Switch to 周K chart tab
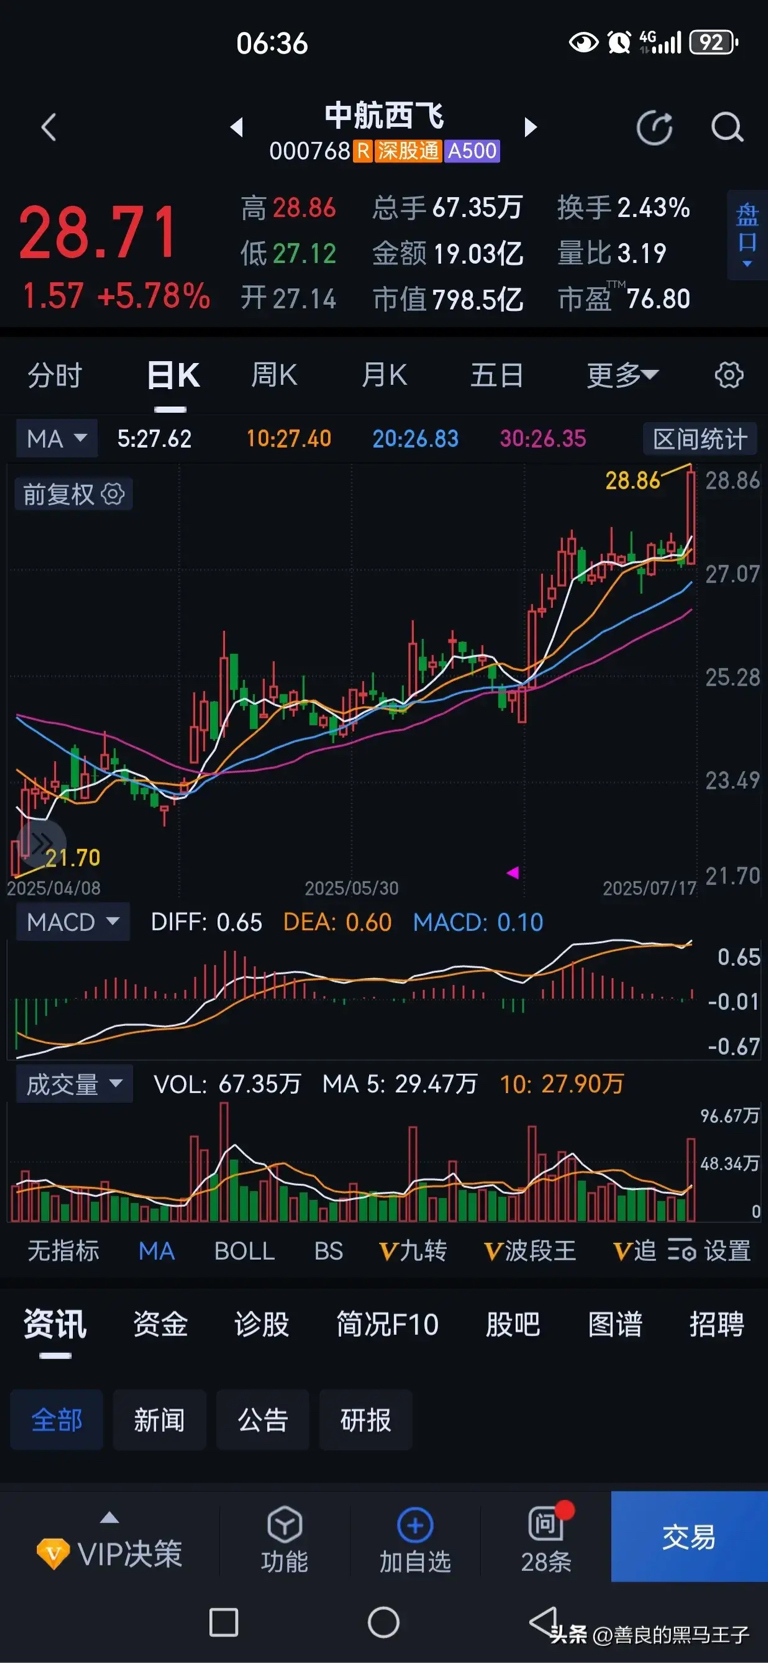Screen dimensions: 768x1663 274,375
